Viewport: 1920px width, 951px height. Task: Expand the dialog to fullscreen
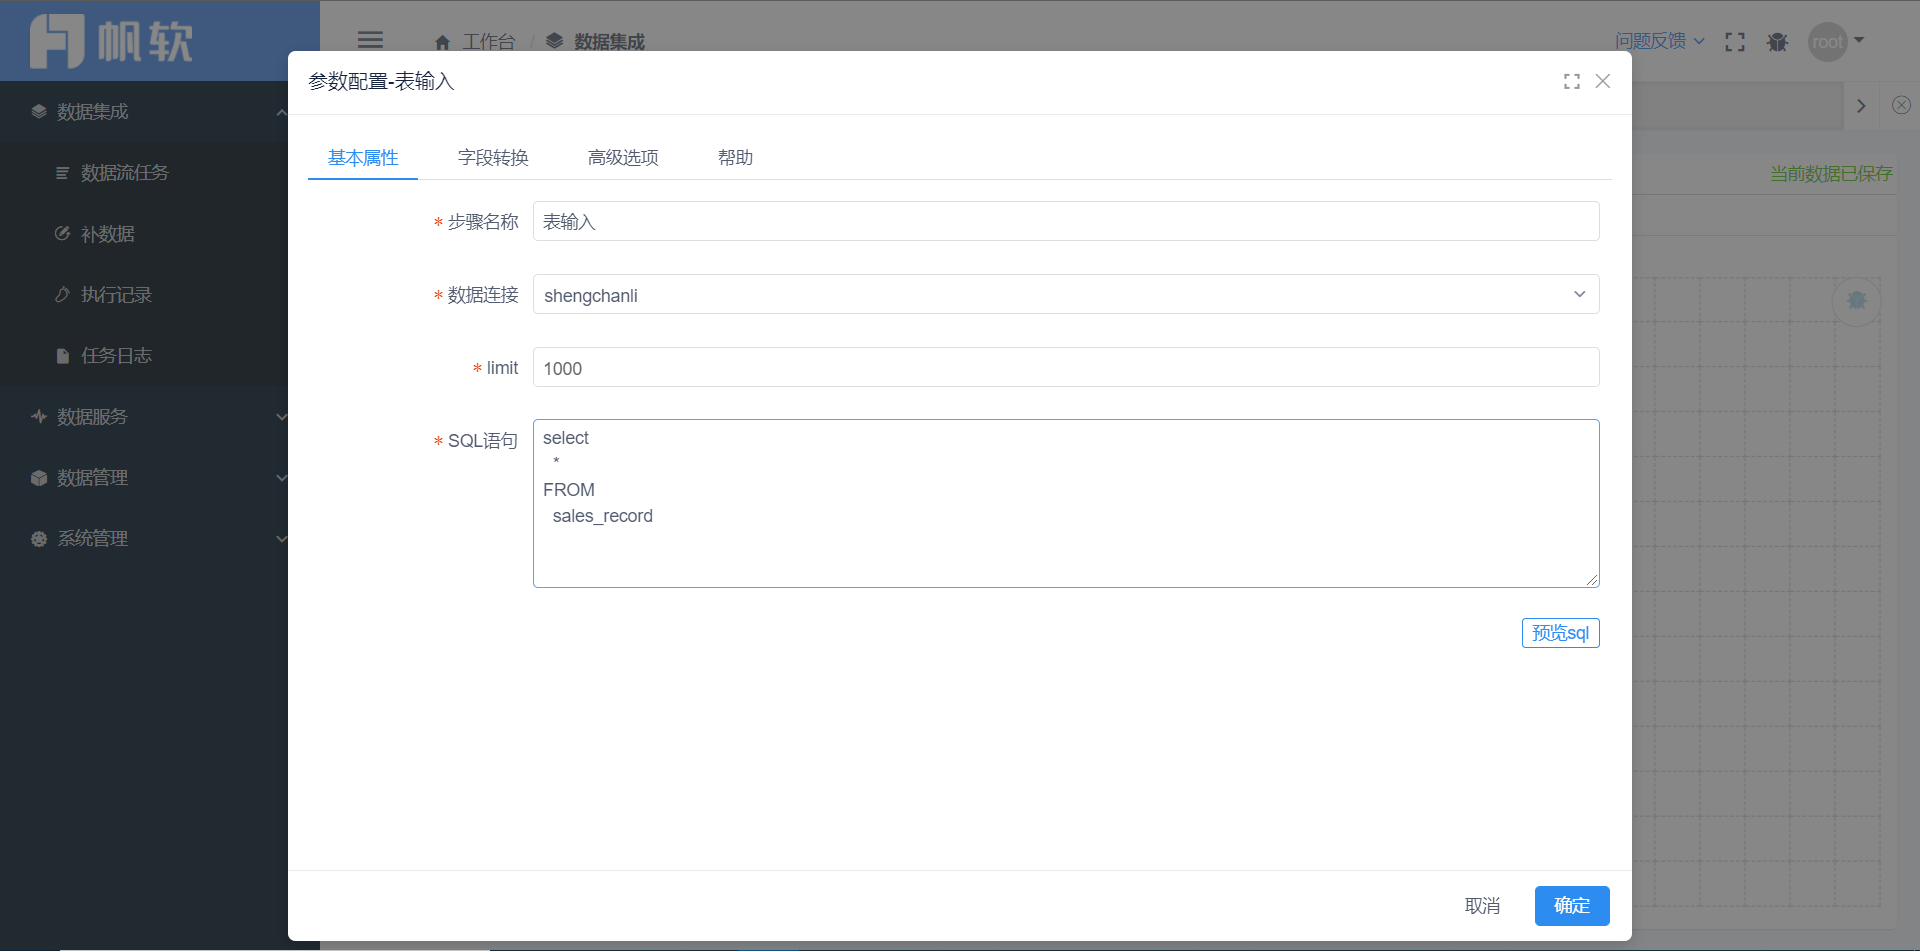tap(1572, 81)
